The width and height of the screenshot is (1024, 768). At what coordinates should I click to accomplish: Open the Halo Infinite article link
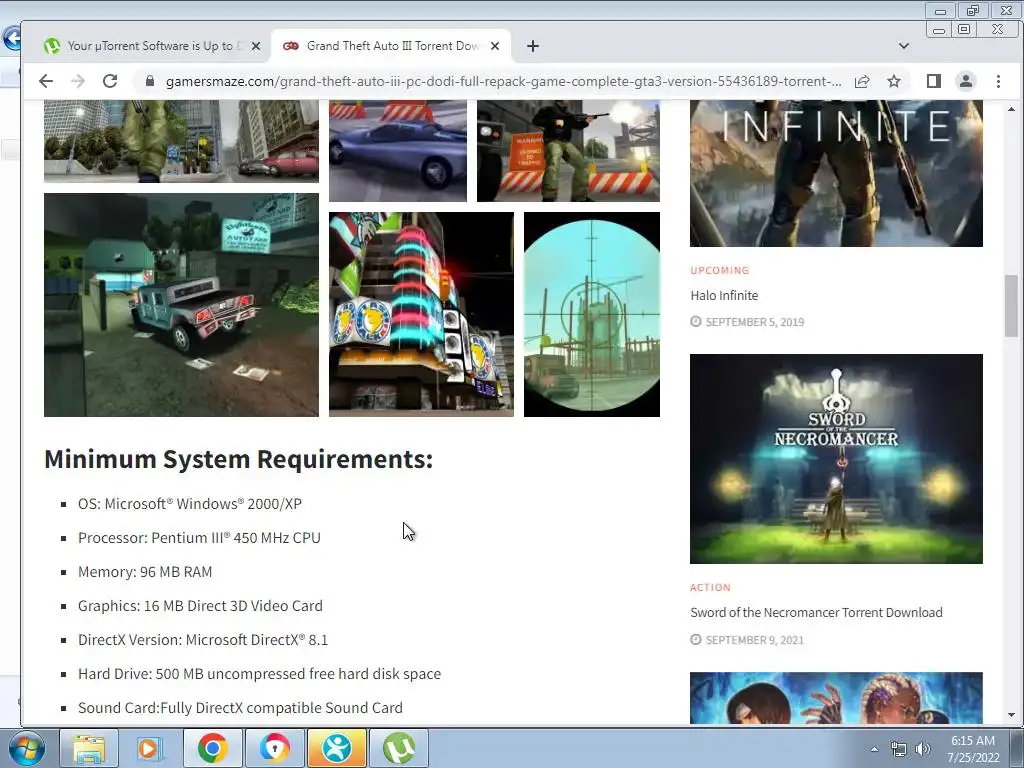(x=724, y=295)
